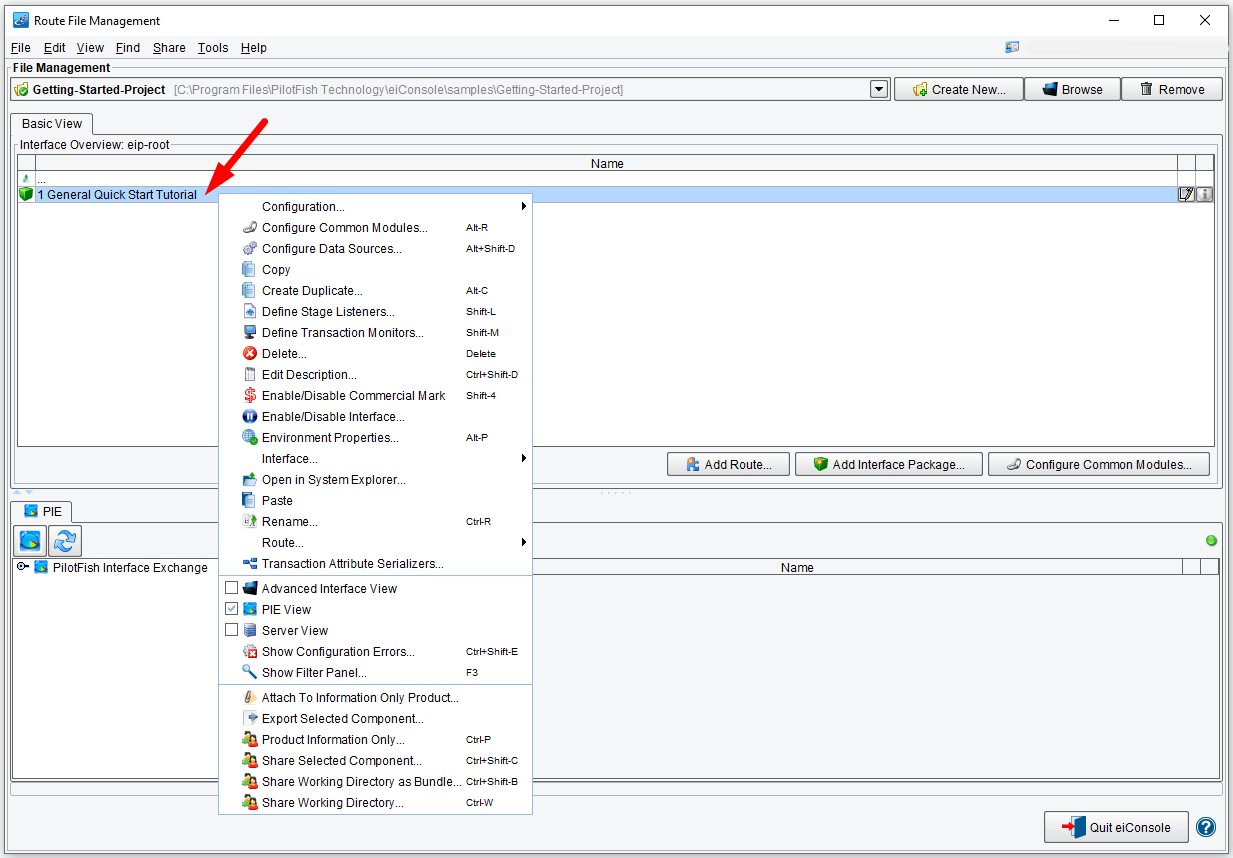The width and height of the screenshot is (1233, 858).
Task: Click the Show Configuration Errors icon
Action: (x=250, y=652)
